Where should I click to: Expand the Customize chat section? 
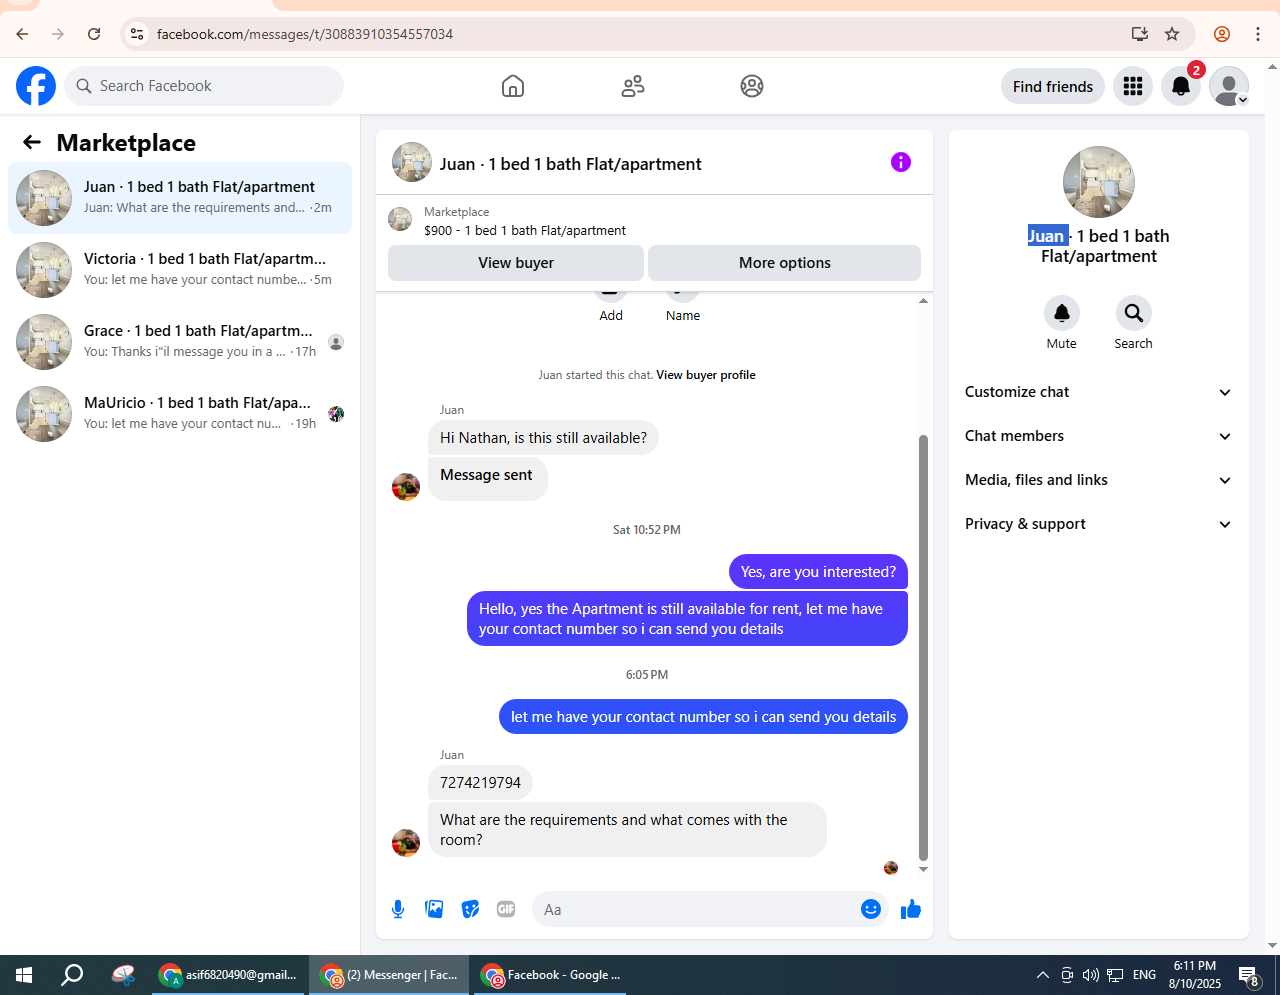pos(1098,392)
